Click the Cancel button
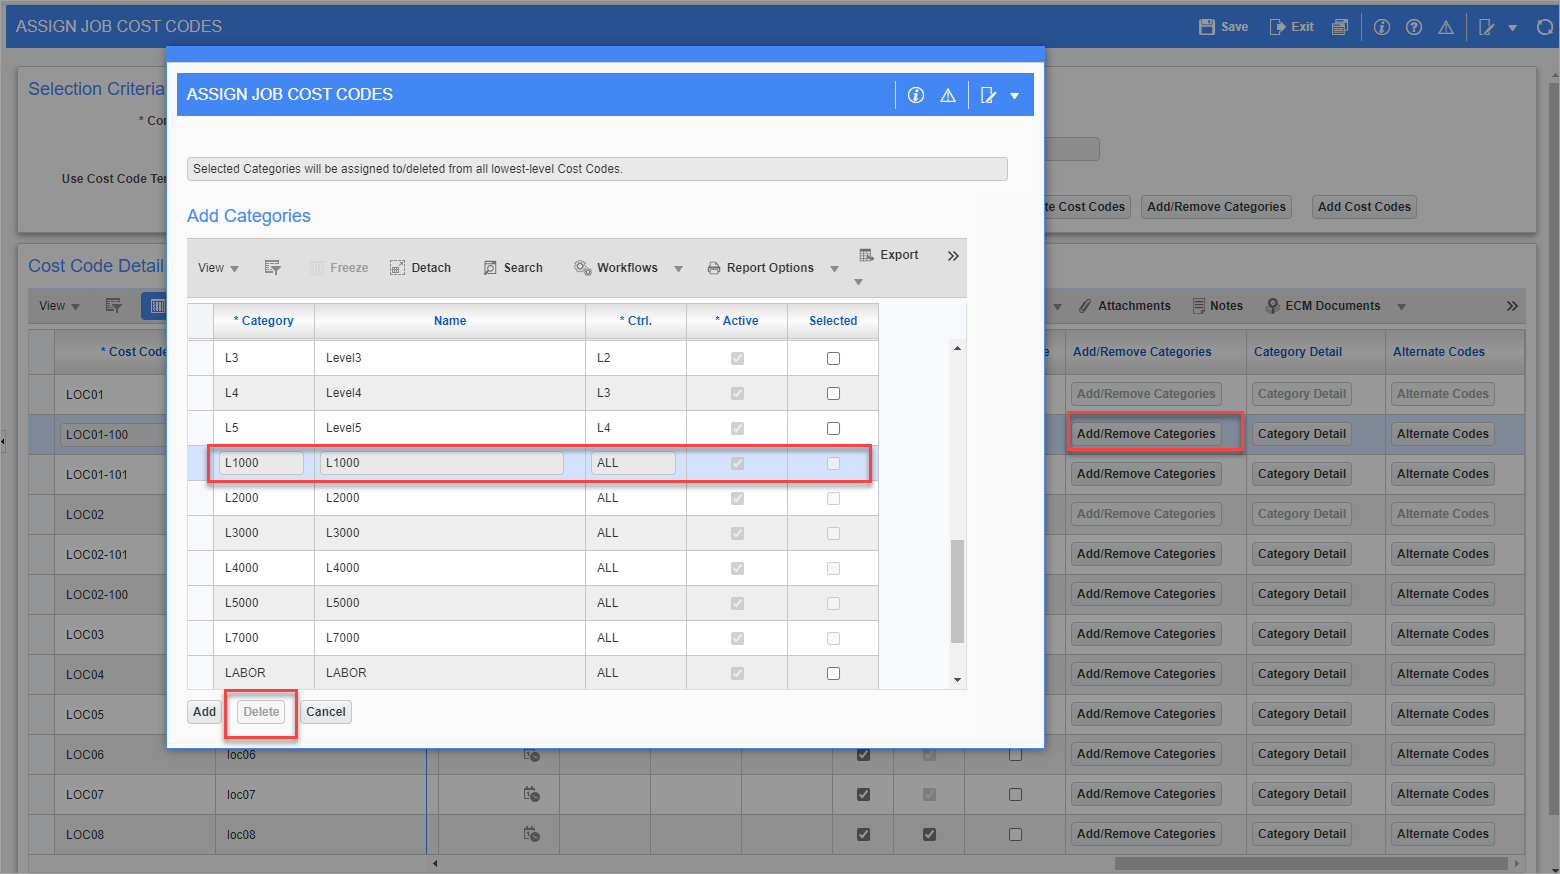This screenshot has height=874, width=1560. pyautogui.click(x=325, y=712)
